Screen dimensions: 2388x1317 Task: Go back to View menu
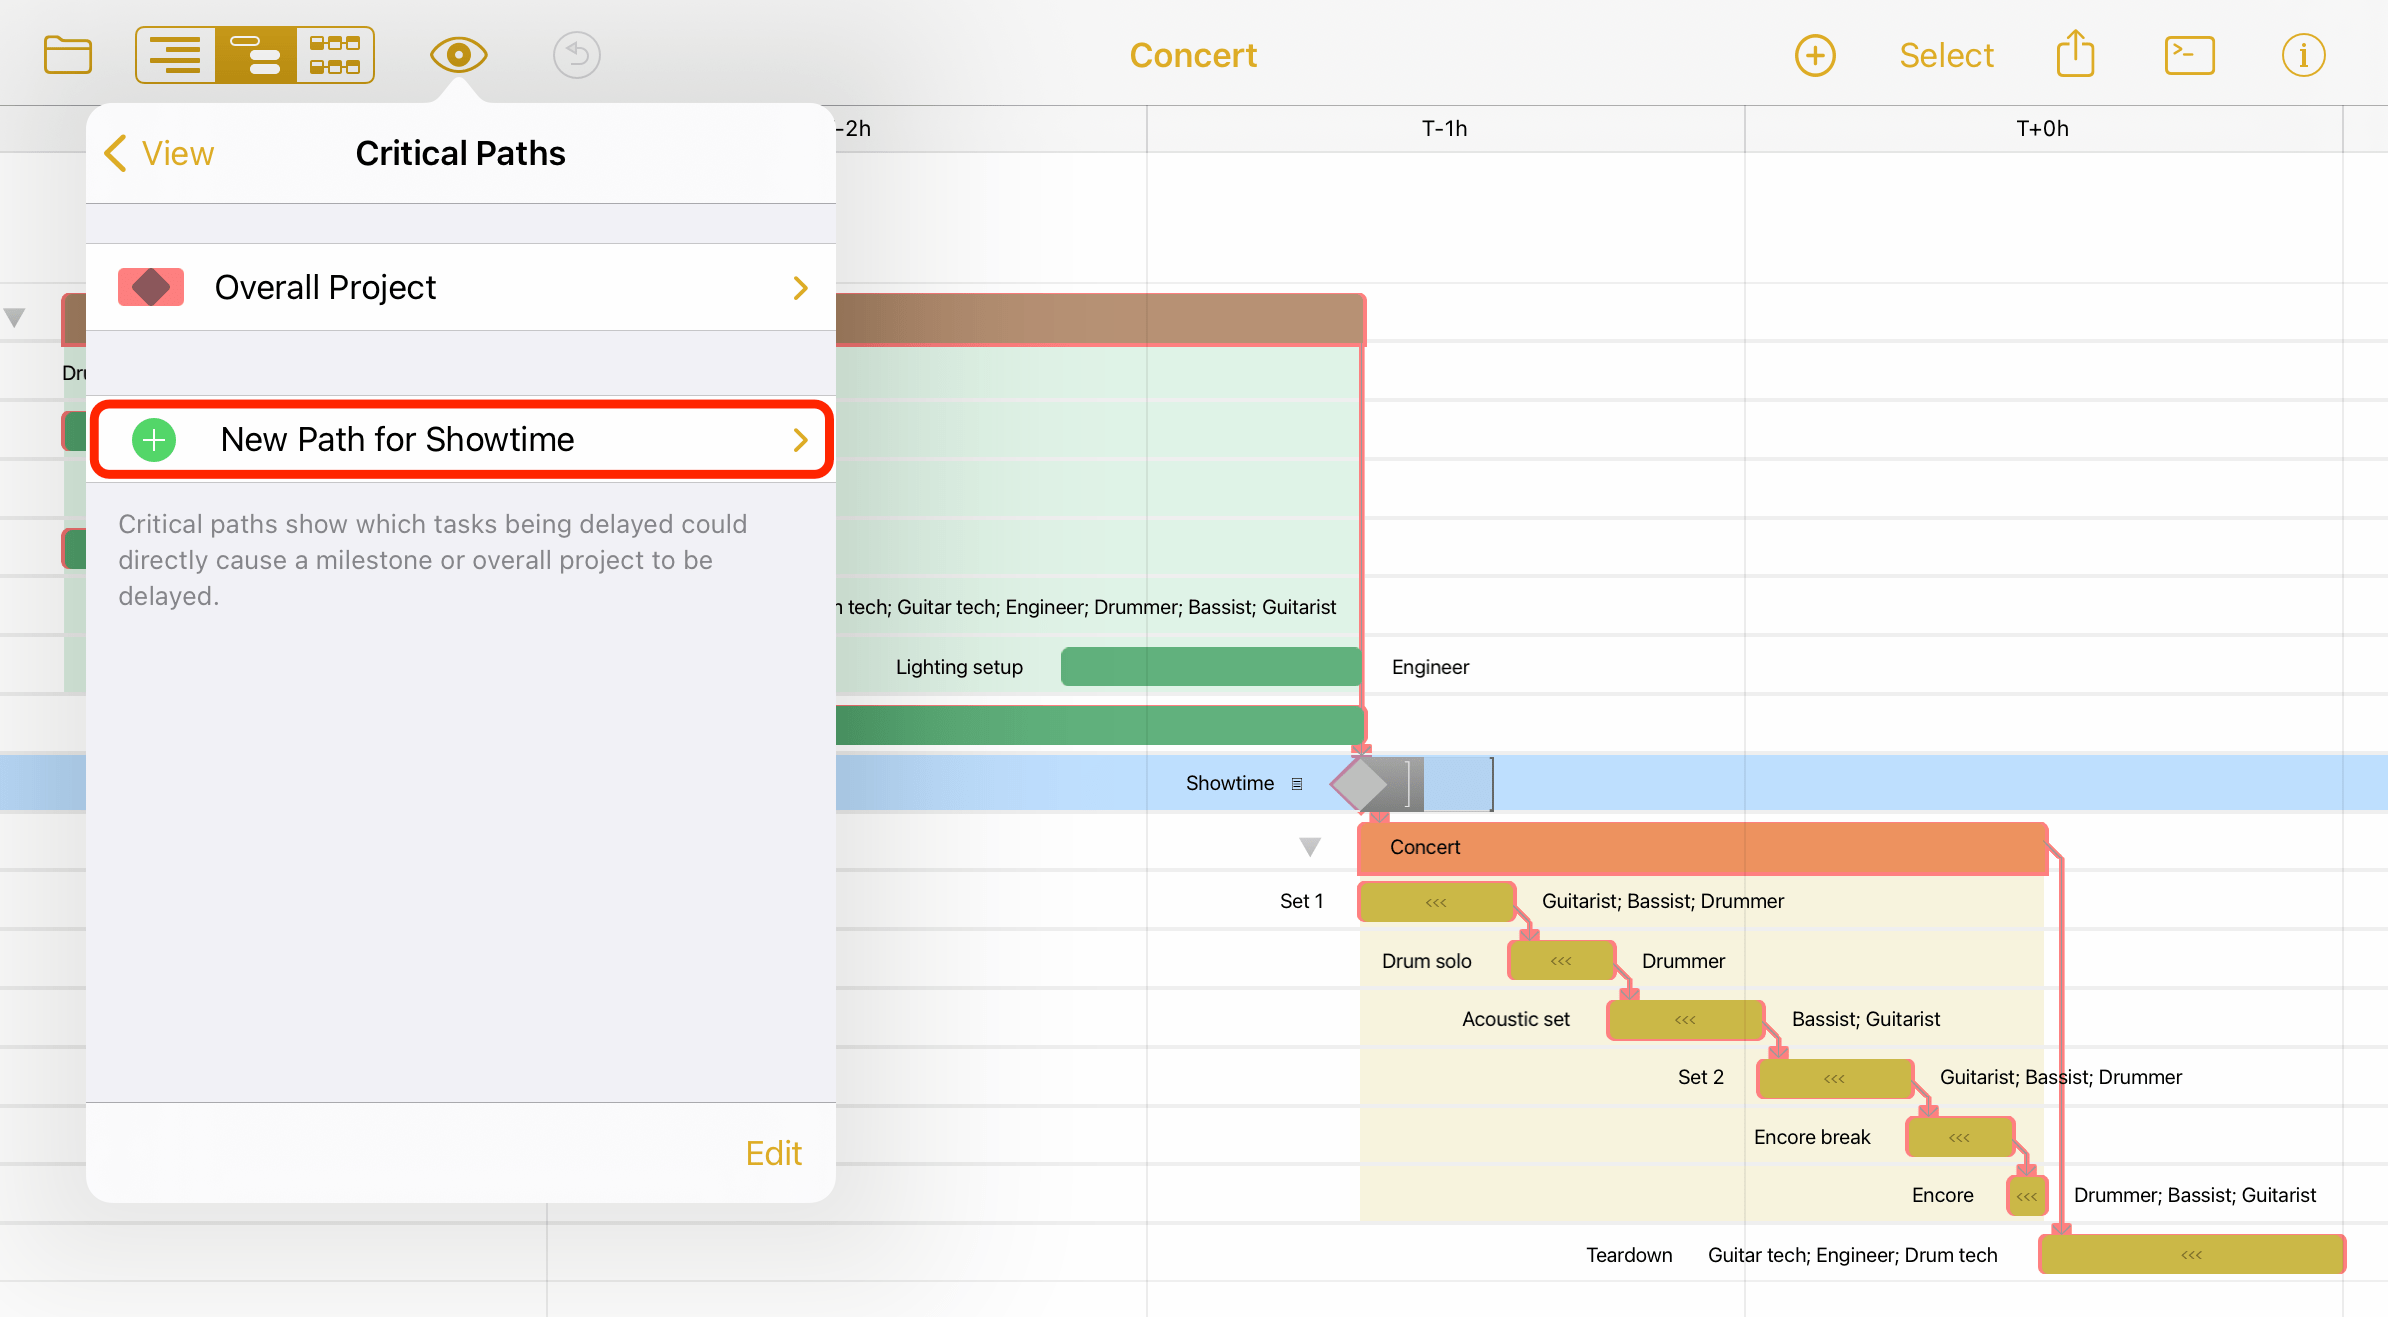click(159, 153)
